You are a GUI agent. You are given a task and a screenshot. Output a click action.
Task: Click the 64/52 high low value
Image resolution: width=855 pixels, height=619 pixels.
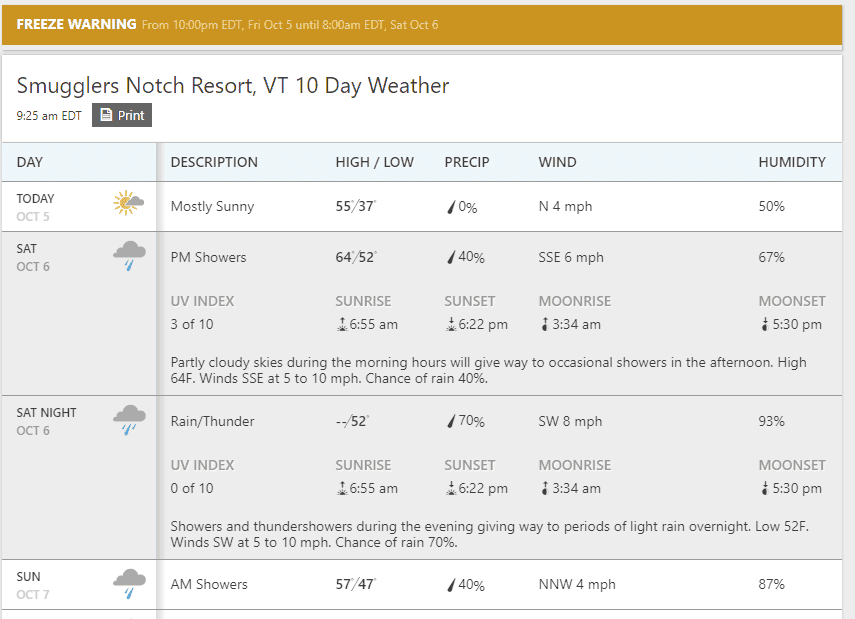356,257
